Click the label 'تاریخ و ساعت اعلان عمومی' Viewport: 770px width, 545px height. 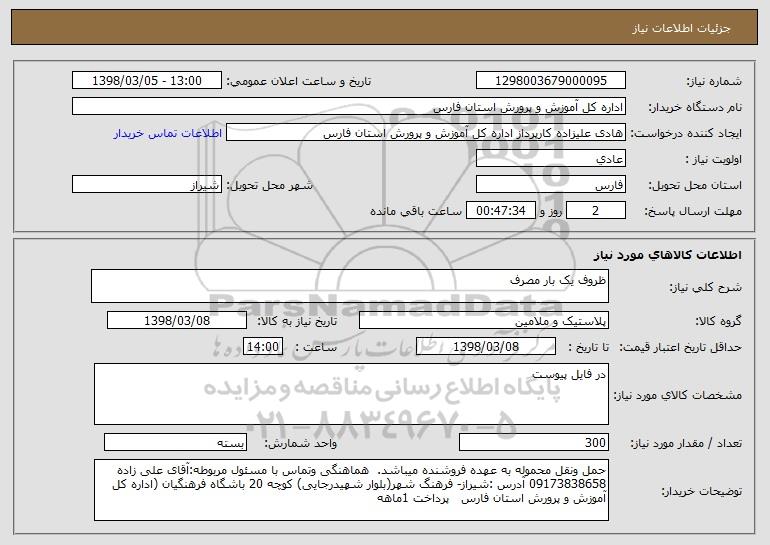coord(299,81)
